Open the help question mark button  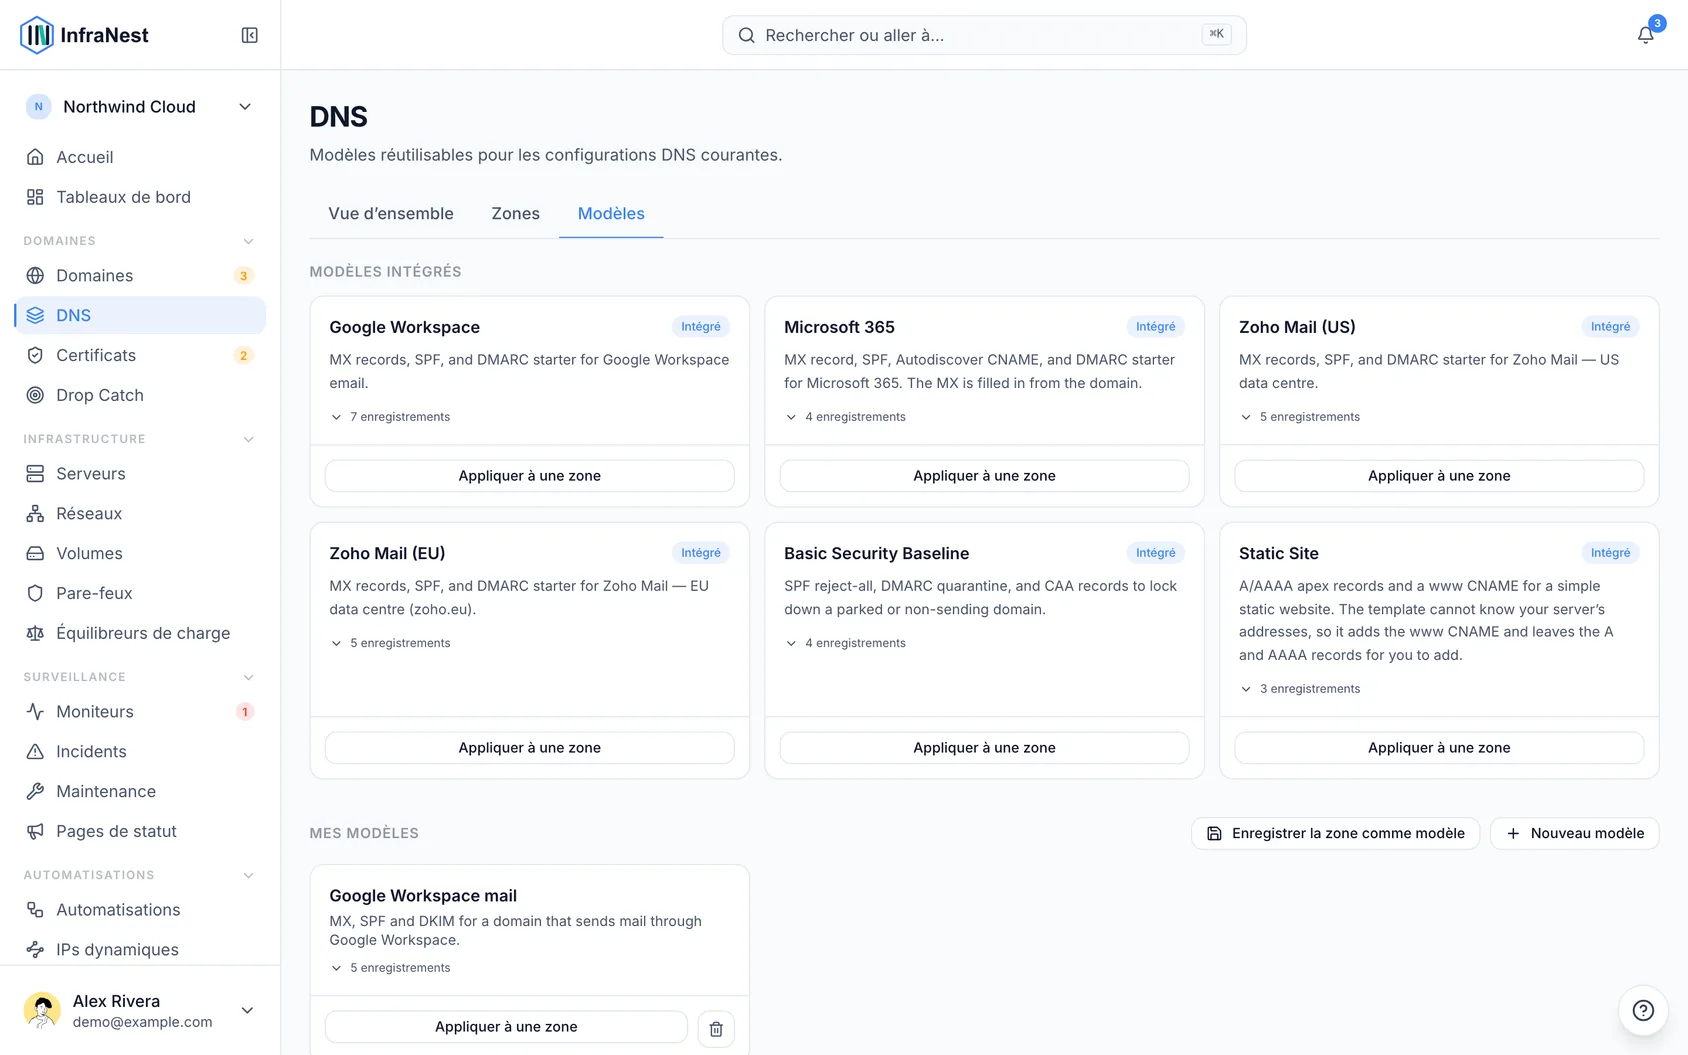[1643, 1010]
